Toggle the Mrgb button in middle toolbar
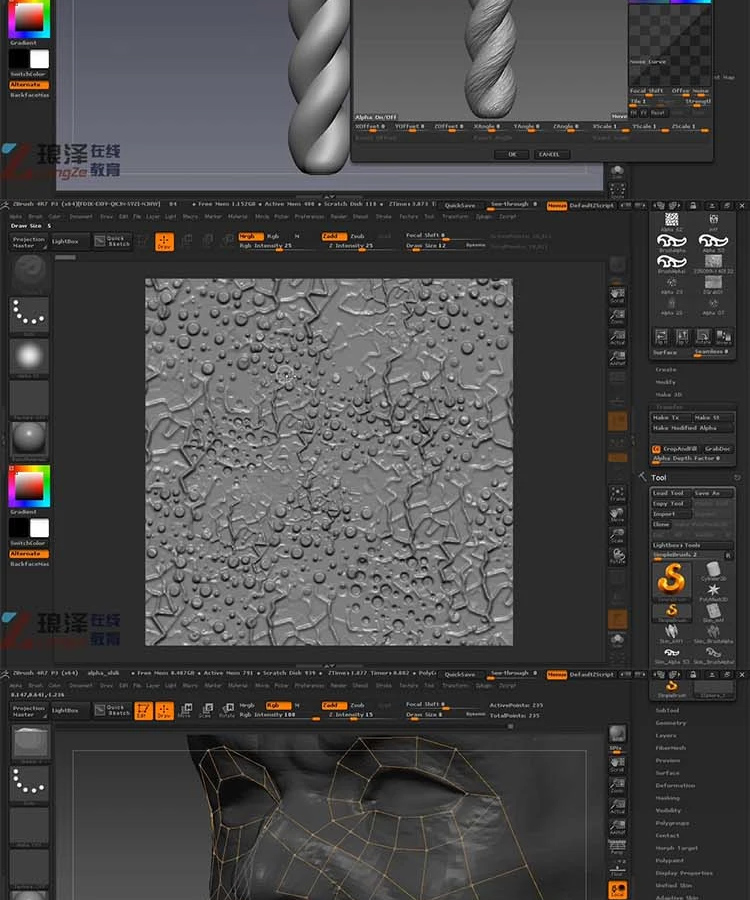Viewport: 750px width, 900px height. point(250,236)
